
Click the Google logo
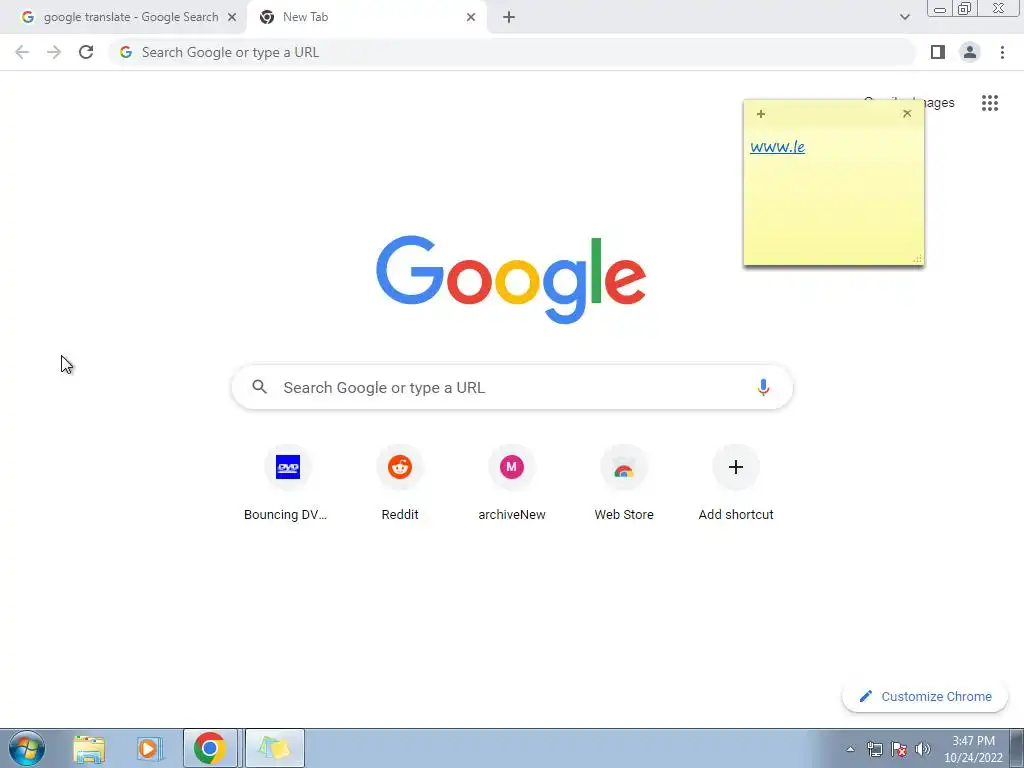[511, 279]
